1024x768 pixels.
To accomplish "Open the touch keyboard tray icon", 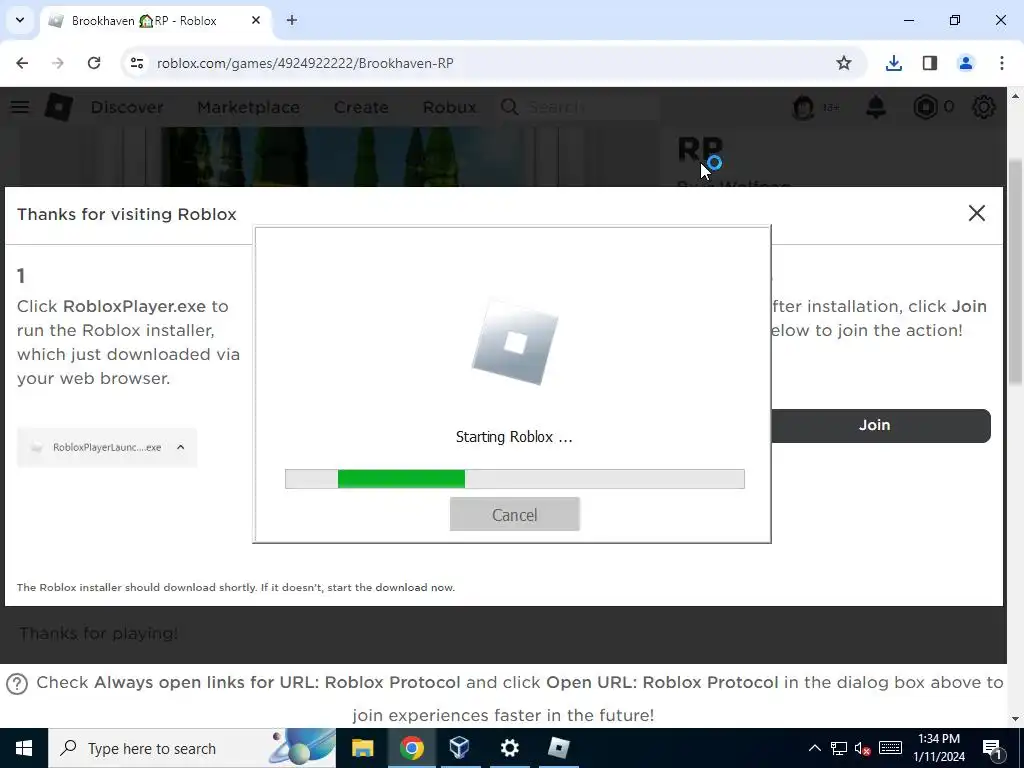I will point(890,748).
